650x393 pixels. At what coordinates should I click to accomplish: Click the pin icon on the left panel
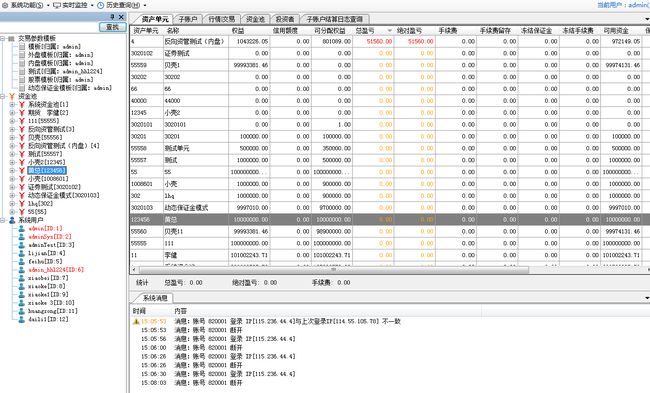[x=112, y=17]
